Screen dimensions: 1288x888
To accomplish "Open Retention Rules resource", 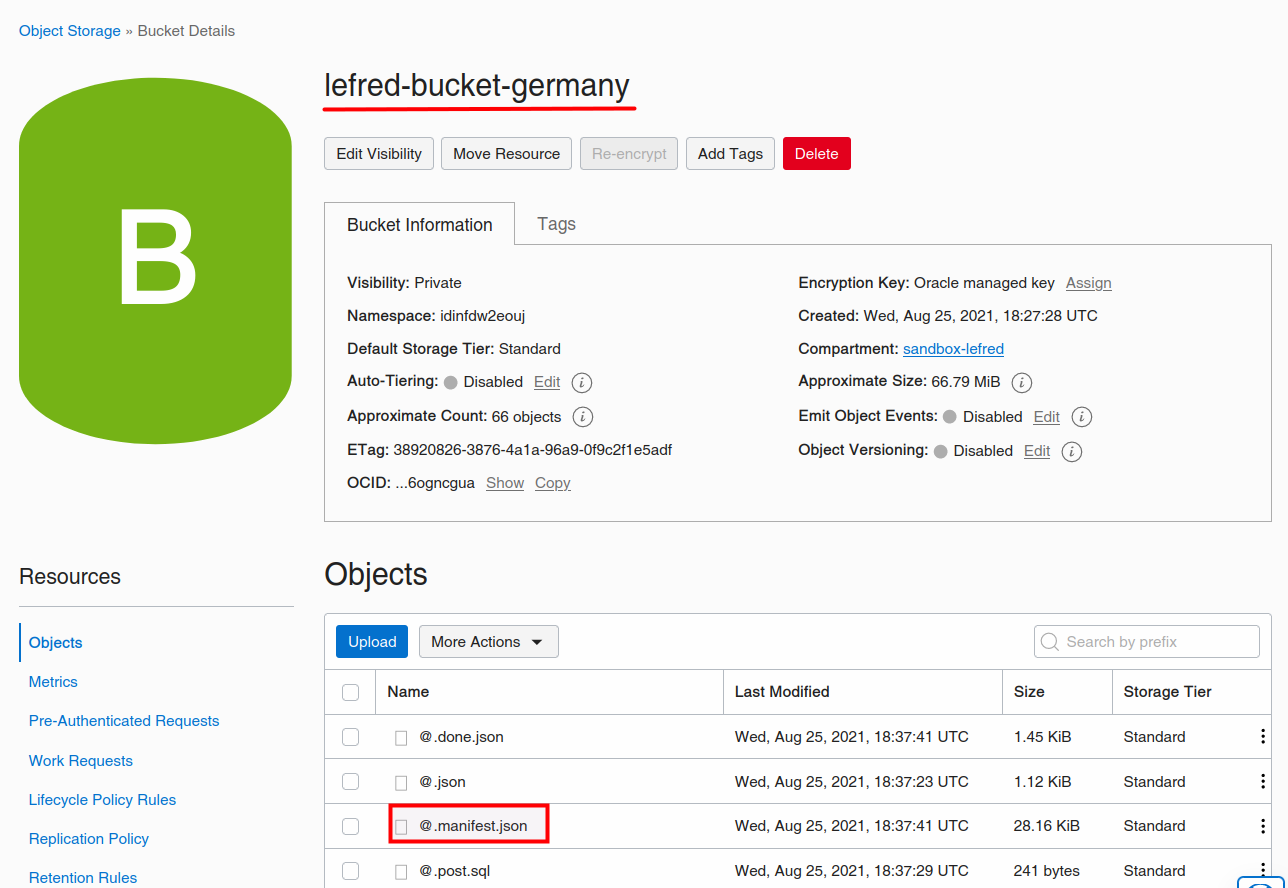I will pos(83,878).
